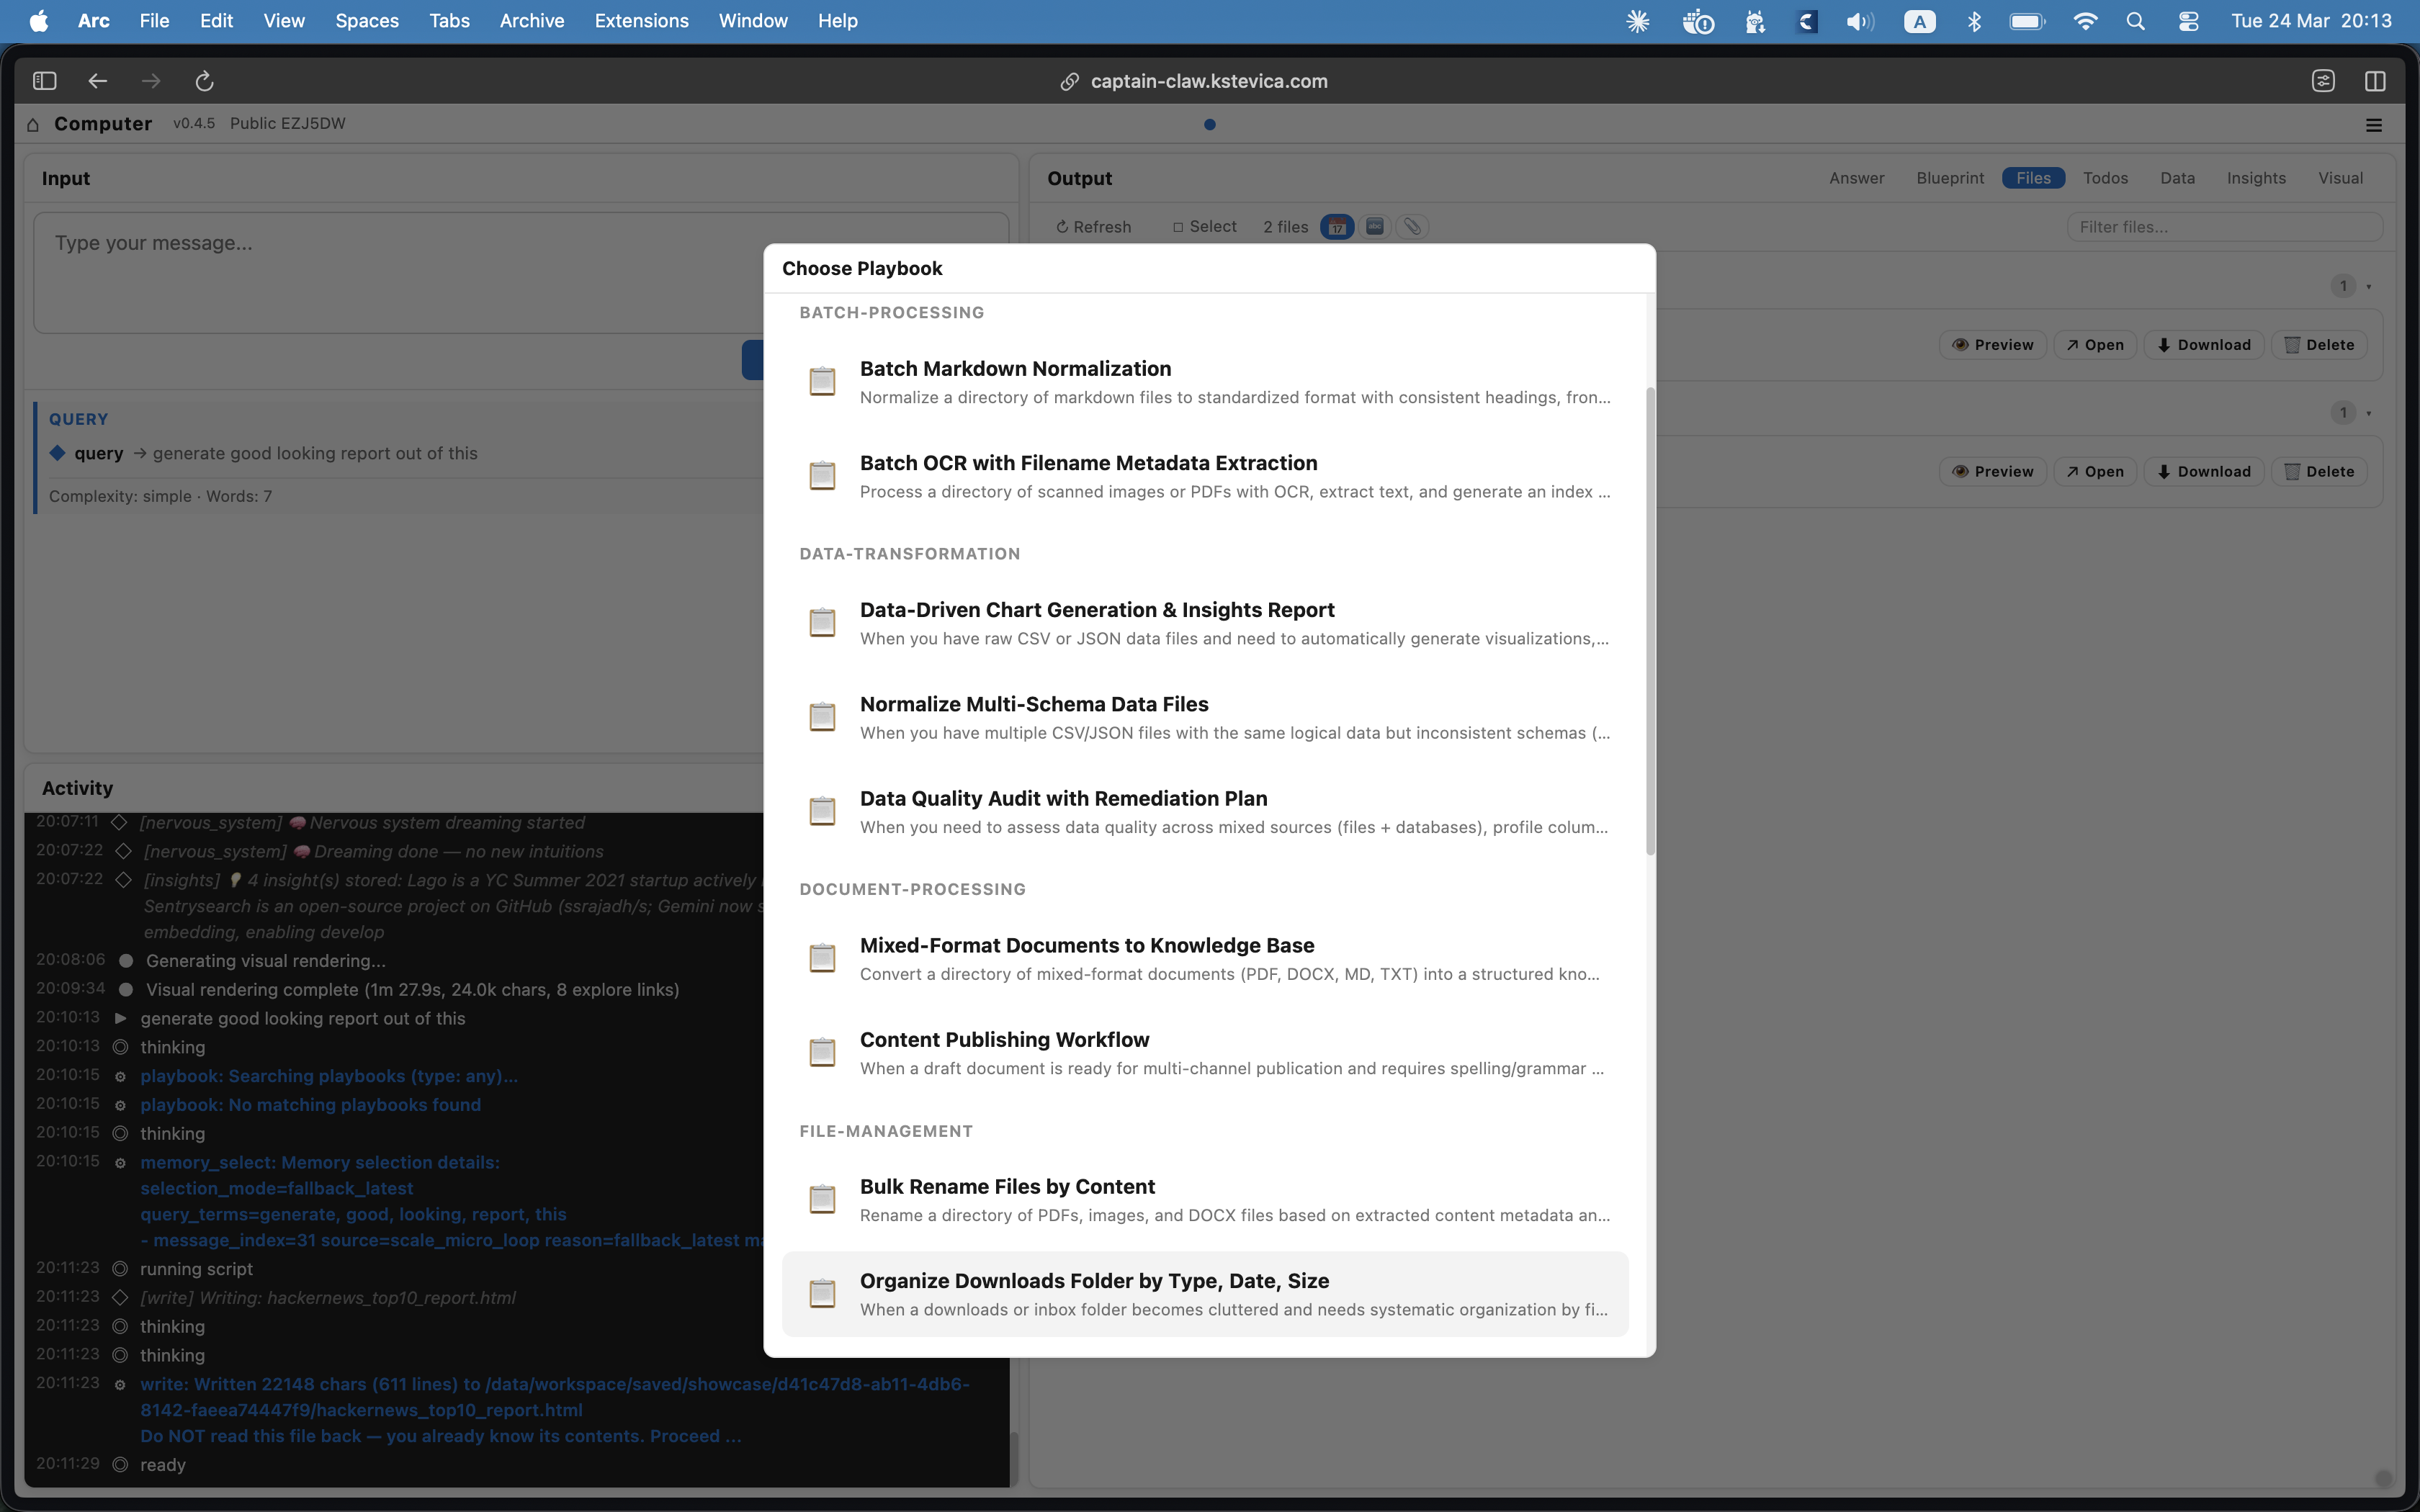Preview the second file in Output

tap(1992, 472)
